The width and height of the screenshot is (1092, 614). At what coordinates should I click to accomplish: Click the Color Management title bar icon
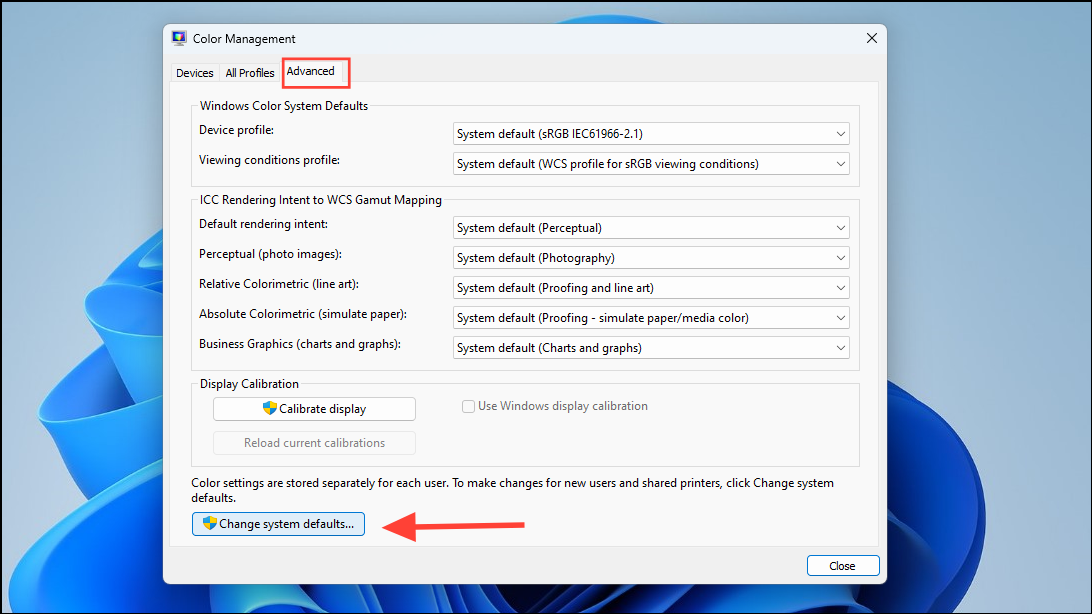[179, 37]
